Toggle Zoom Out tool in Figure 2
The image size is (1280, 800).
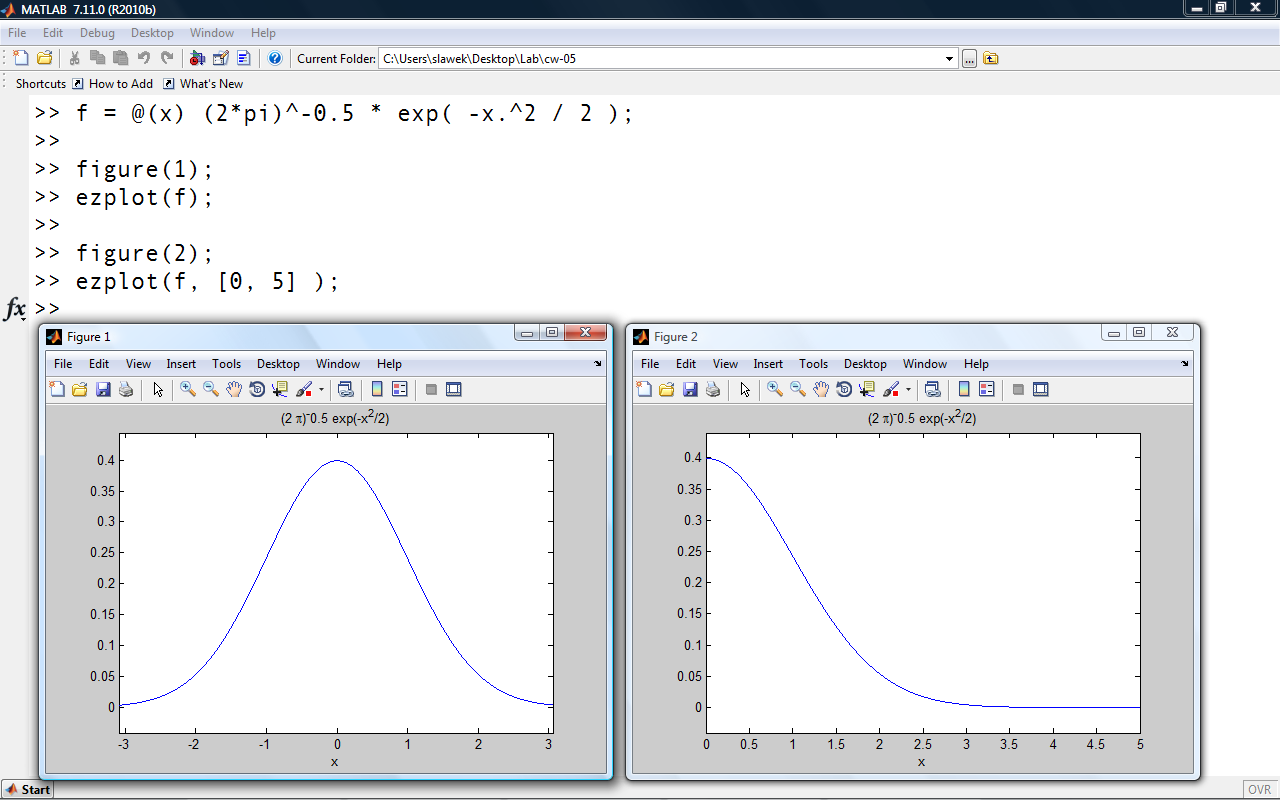(x=798, y=390)
